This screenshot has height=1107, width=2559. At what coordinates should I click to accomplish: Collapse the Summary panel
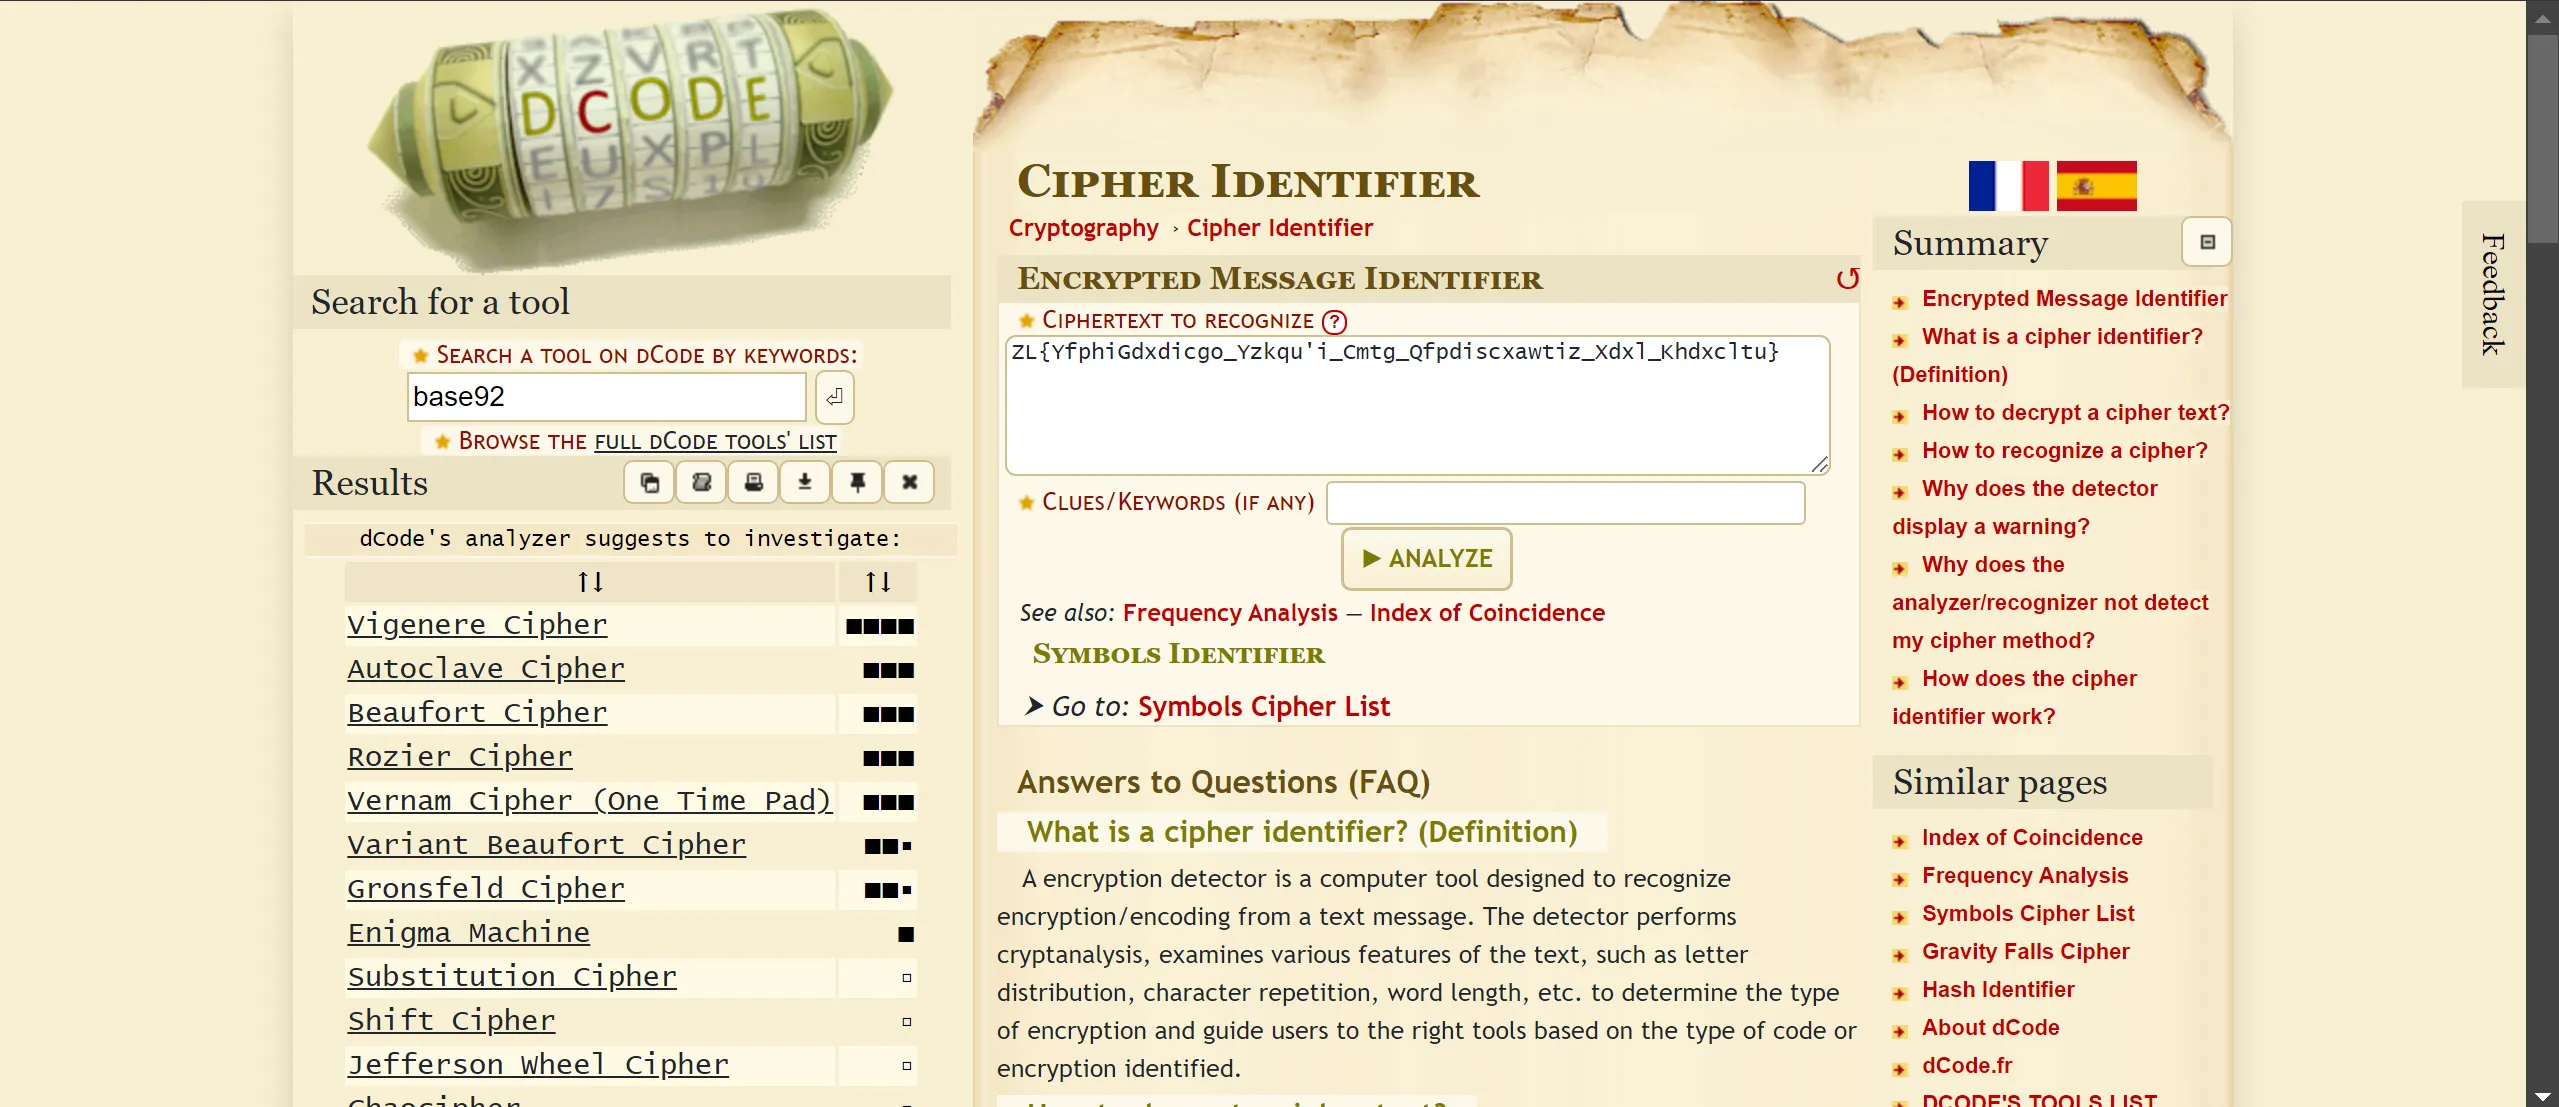(2207, 243)
